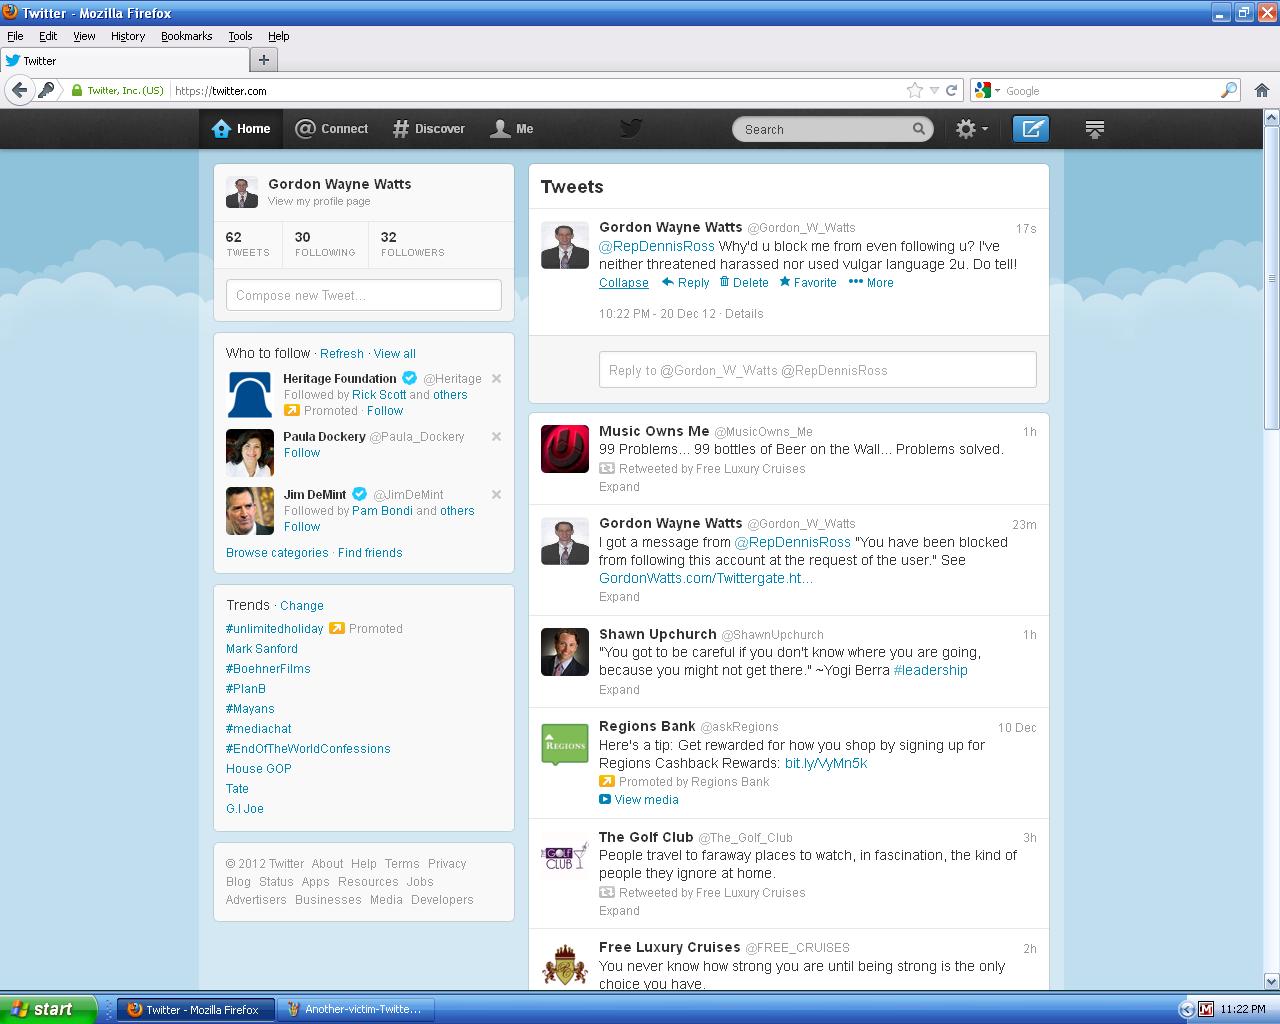Open the Bookmarks menu

click(x=186, y=36)
